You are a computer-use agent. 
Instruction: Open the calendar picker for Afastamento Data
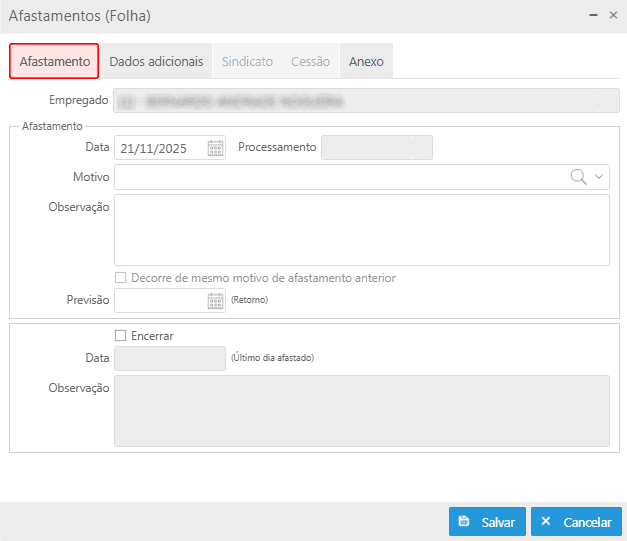[216, 148]
